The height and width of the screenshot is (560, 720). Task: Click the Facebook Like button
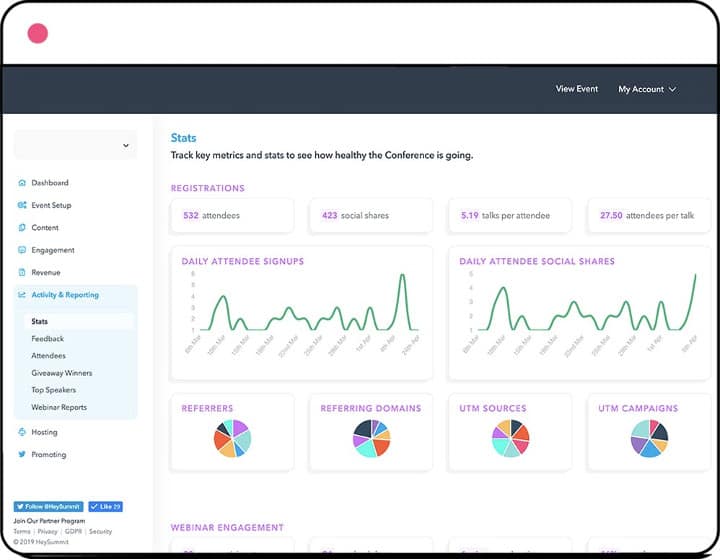pos(105,507)
